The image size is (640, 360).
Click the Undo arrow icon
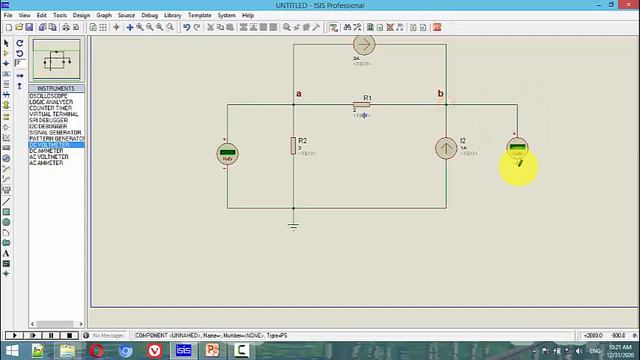(187, 27)
